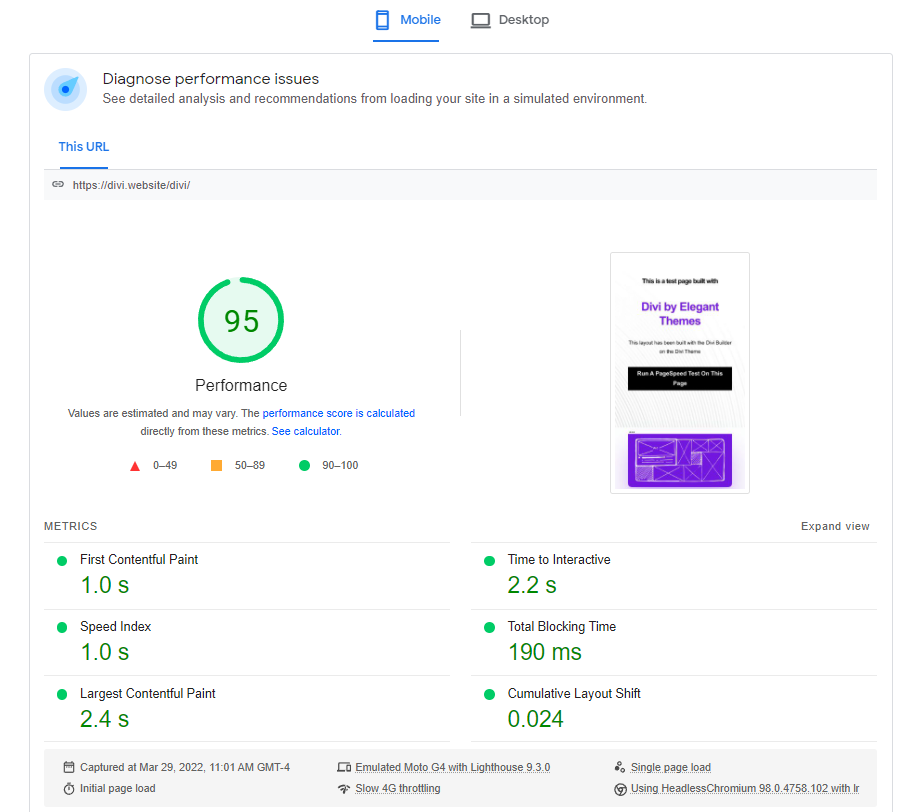This screenshot has height=812, width=922.
Task: Click the red triangle 0–49 legend icon
Action: click(135, 466)
